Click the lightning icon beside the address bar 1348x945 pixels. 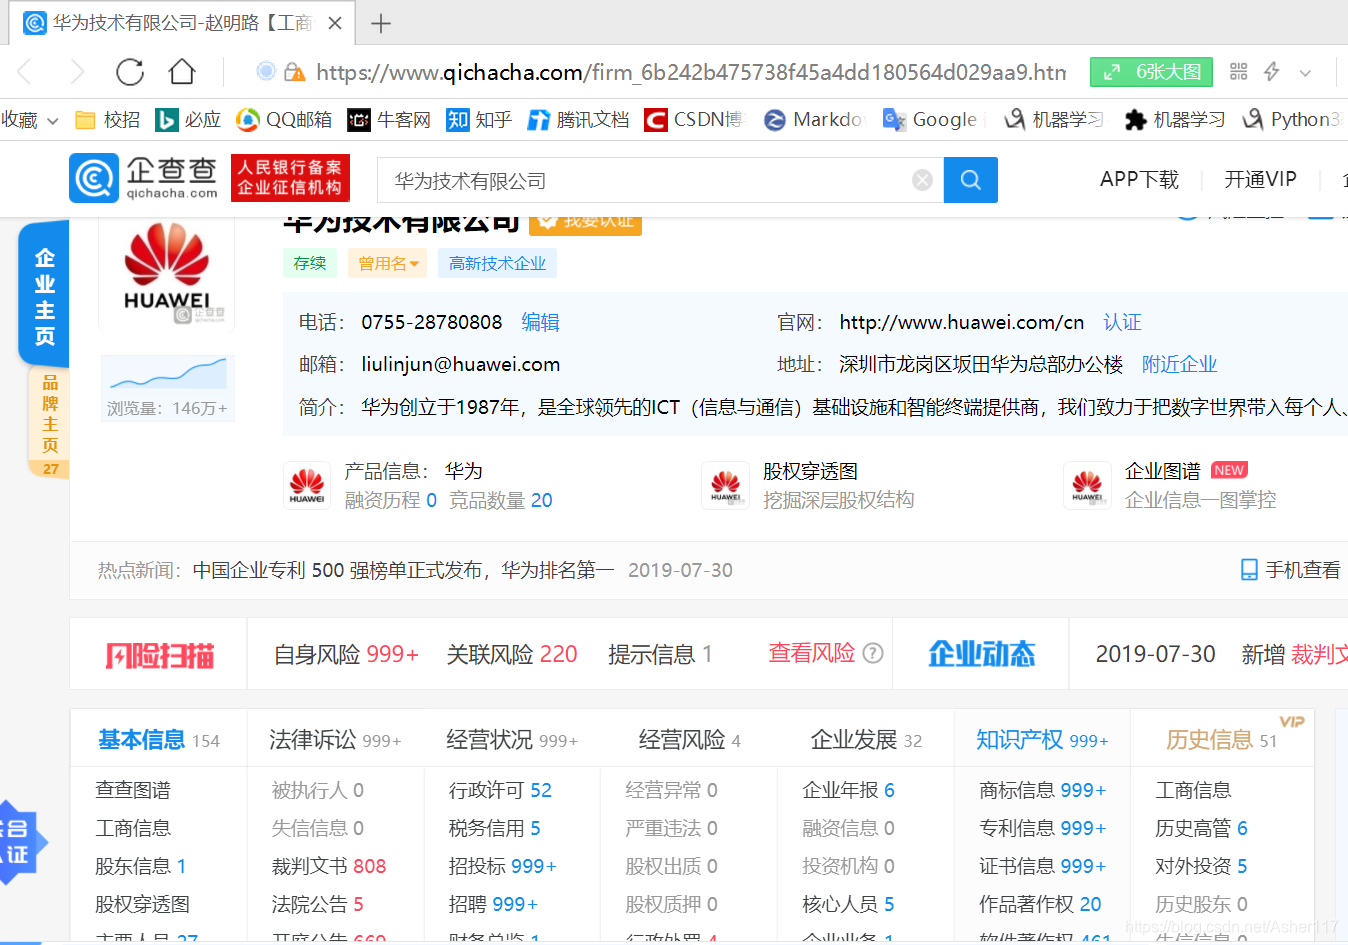point(1272,72)
